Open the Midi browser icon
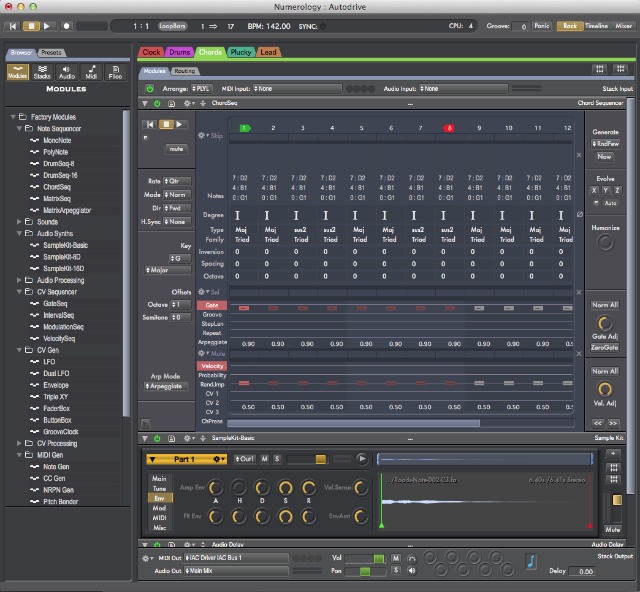The height and width of the screenshot is (592, 640). [91, 72]
